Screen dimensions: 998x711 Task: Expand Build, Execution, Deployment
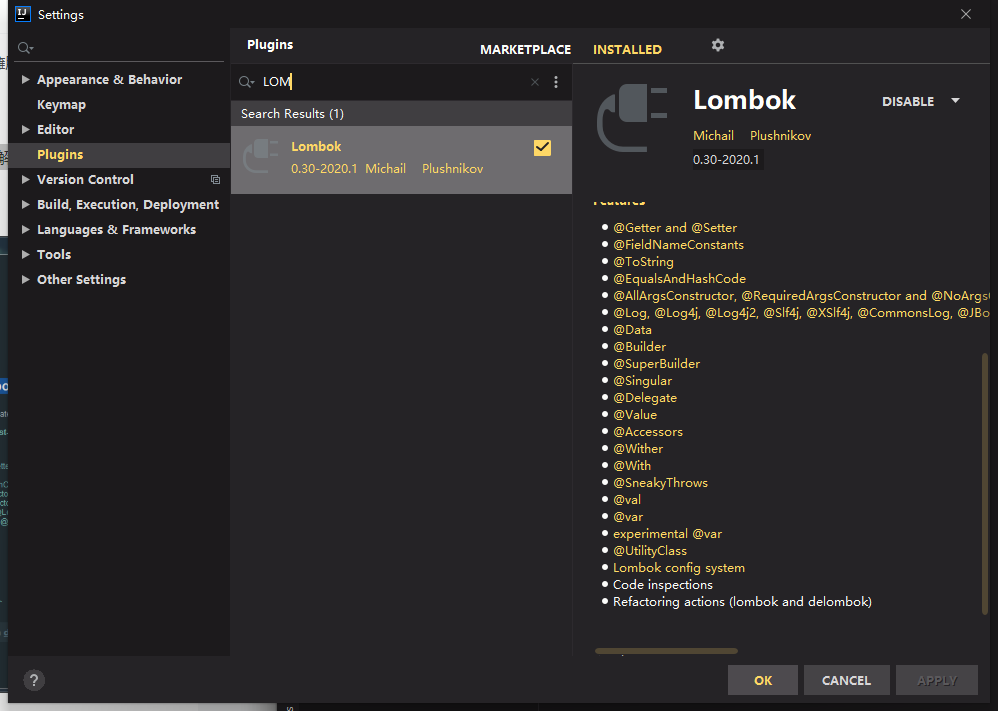[25, 204]
